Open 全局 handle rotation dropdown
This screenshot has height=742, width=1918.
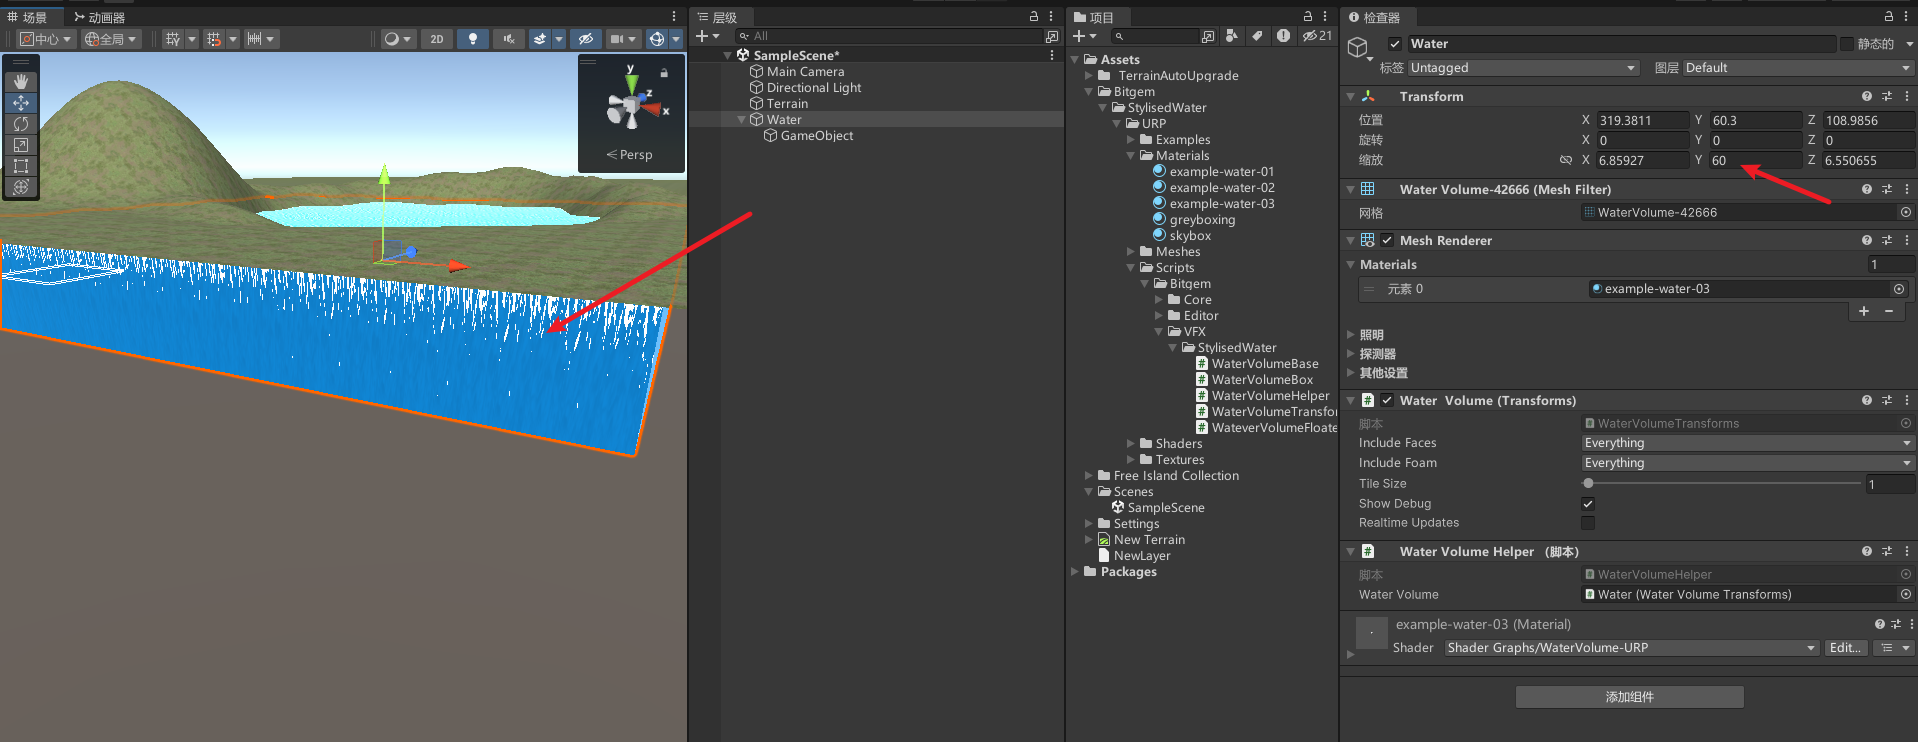click(x=110, y=39)
